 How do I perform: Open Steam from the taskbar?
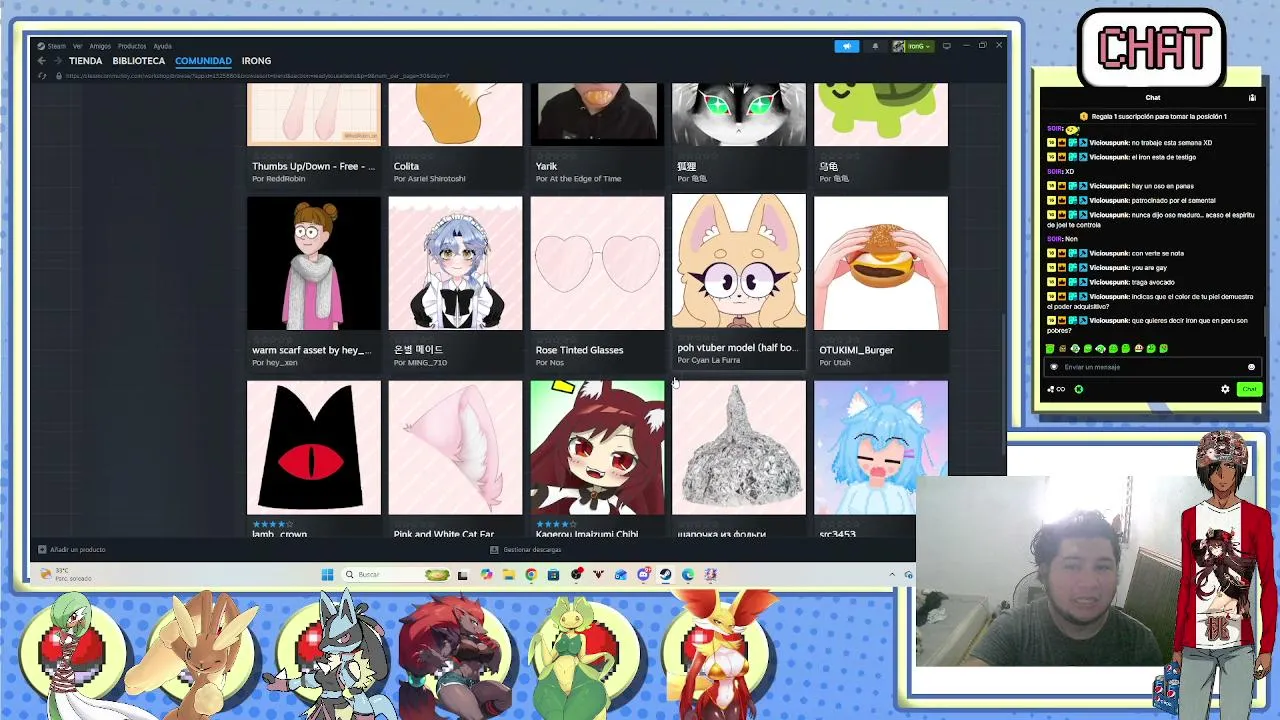[x=665, y=574]
